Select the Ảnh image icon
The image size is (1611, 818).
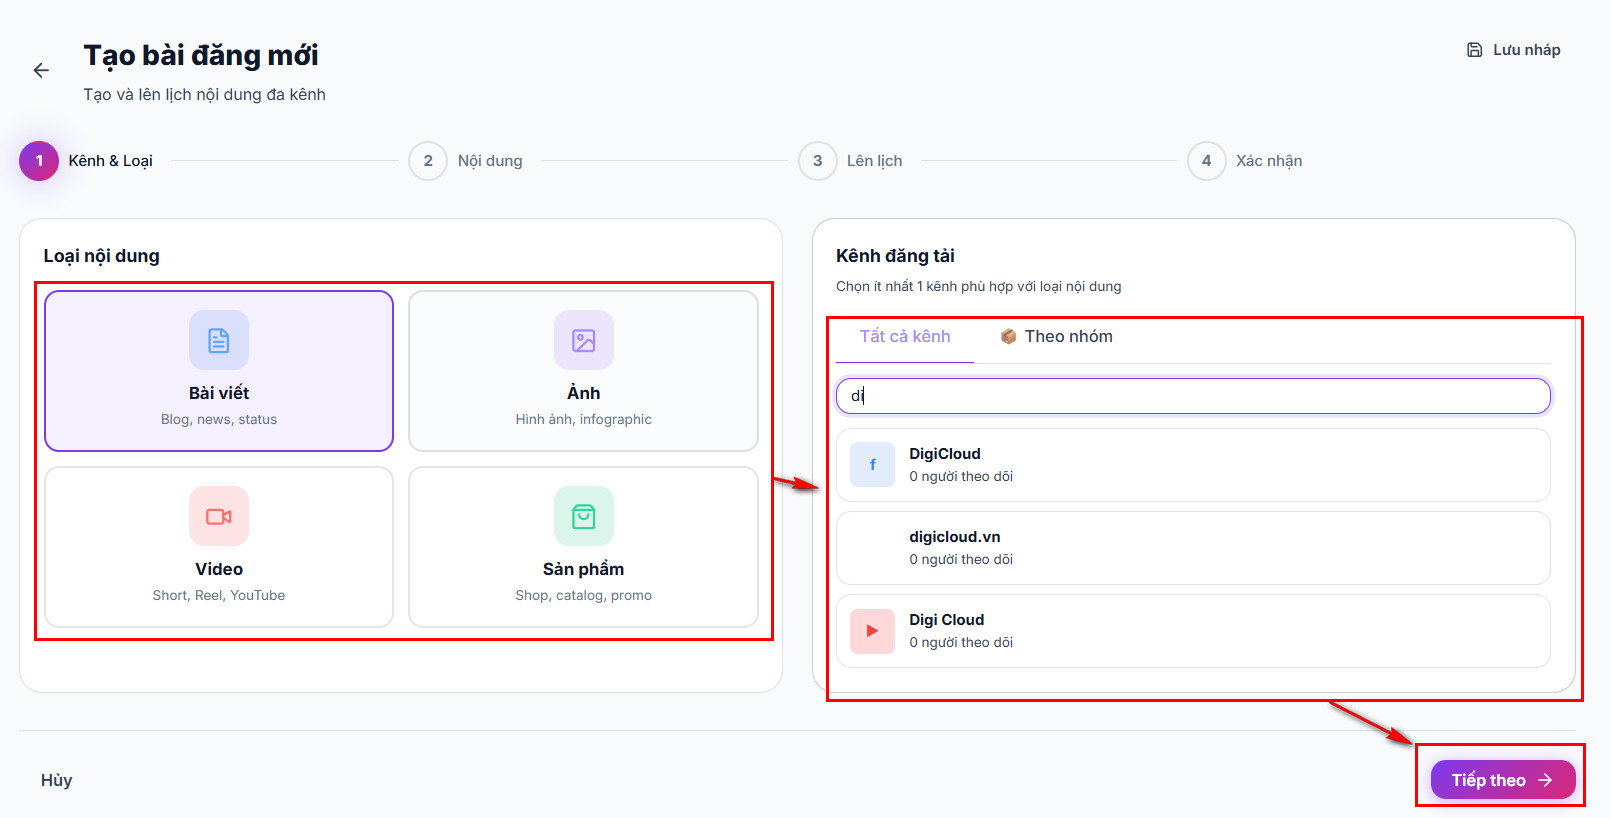click(x=584, y=340)
